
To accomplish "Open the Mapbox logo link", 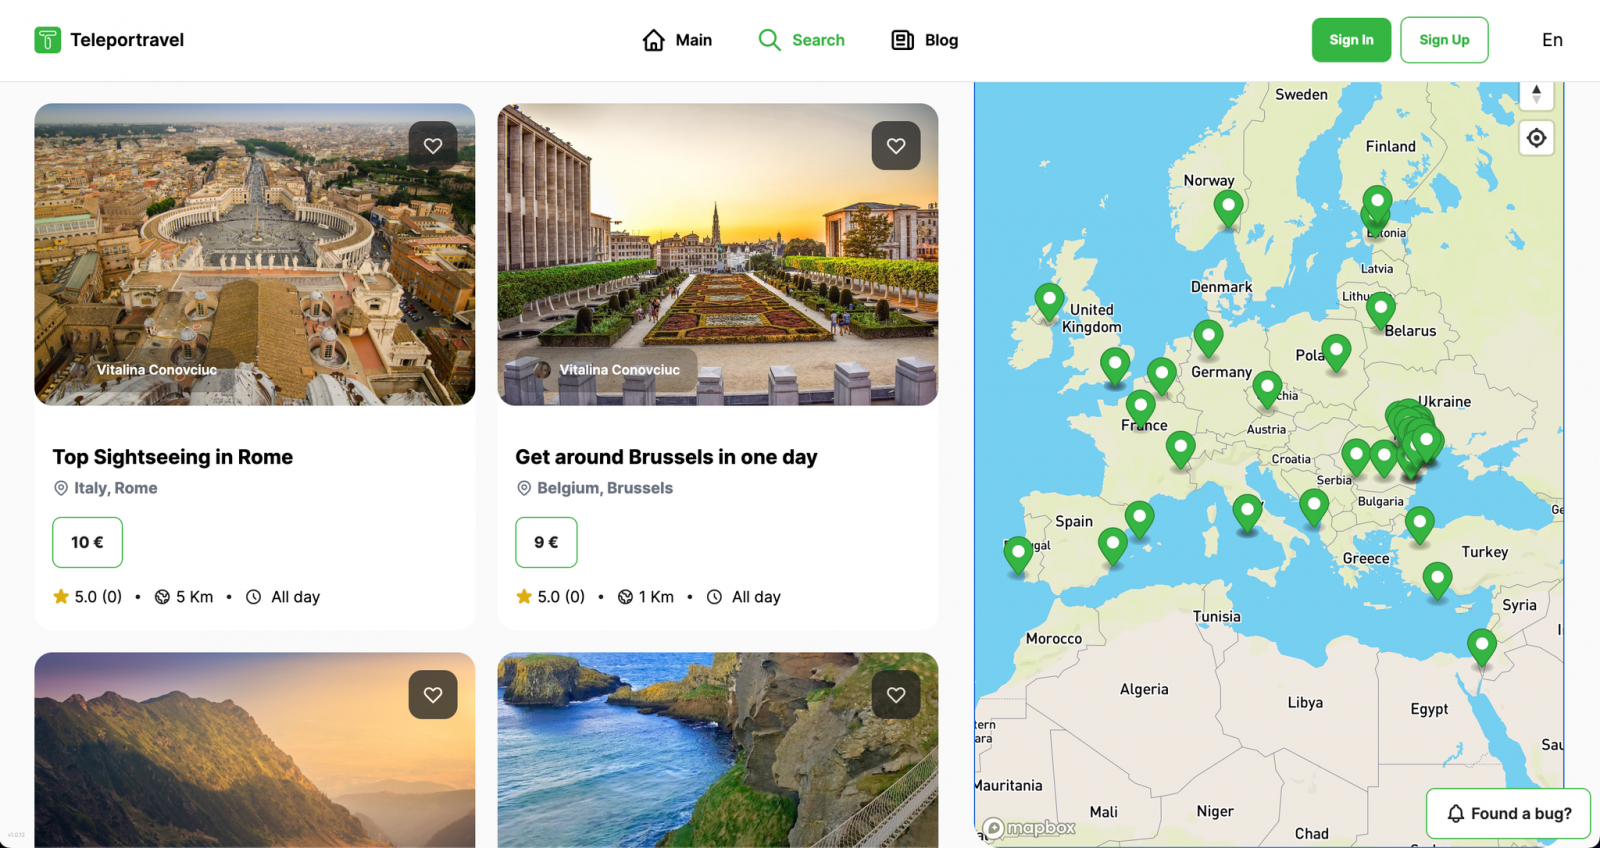I will [x=1029, y=828].
